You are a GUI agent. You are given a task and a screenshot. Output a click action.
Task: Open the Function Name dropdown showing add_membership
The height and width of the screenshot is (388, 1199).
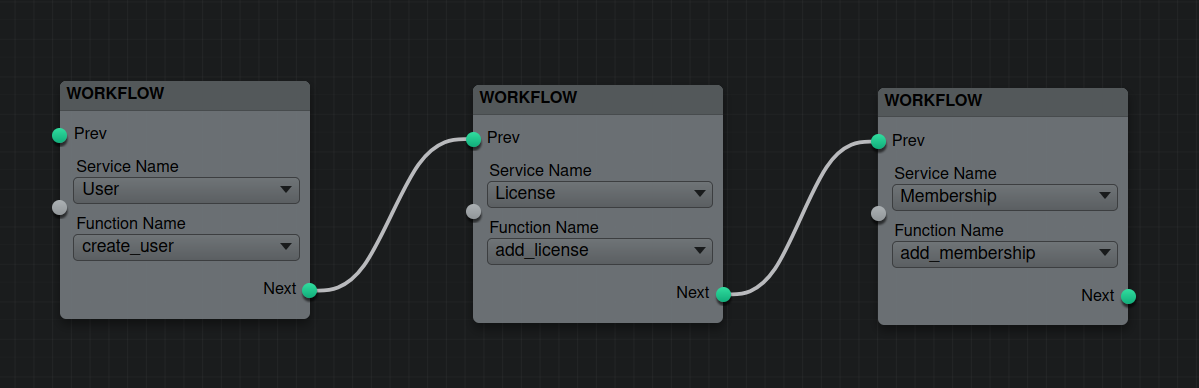(x=1005, y=254)
